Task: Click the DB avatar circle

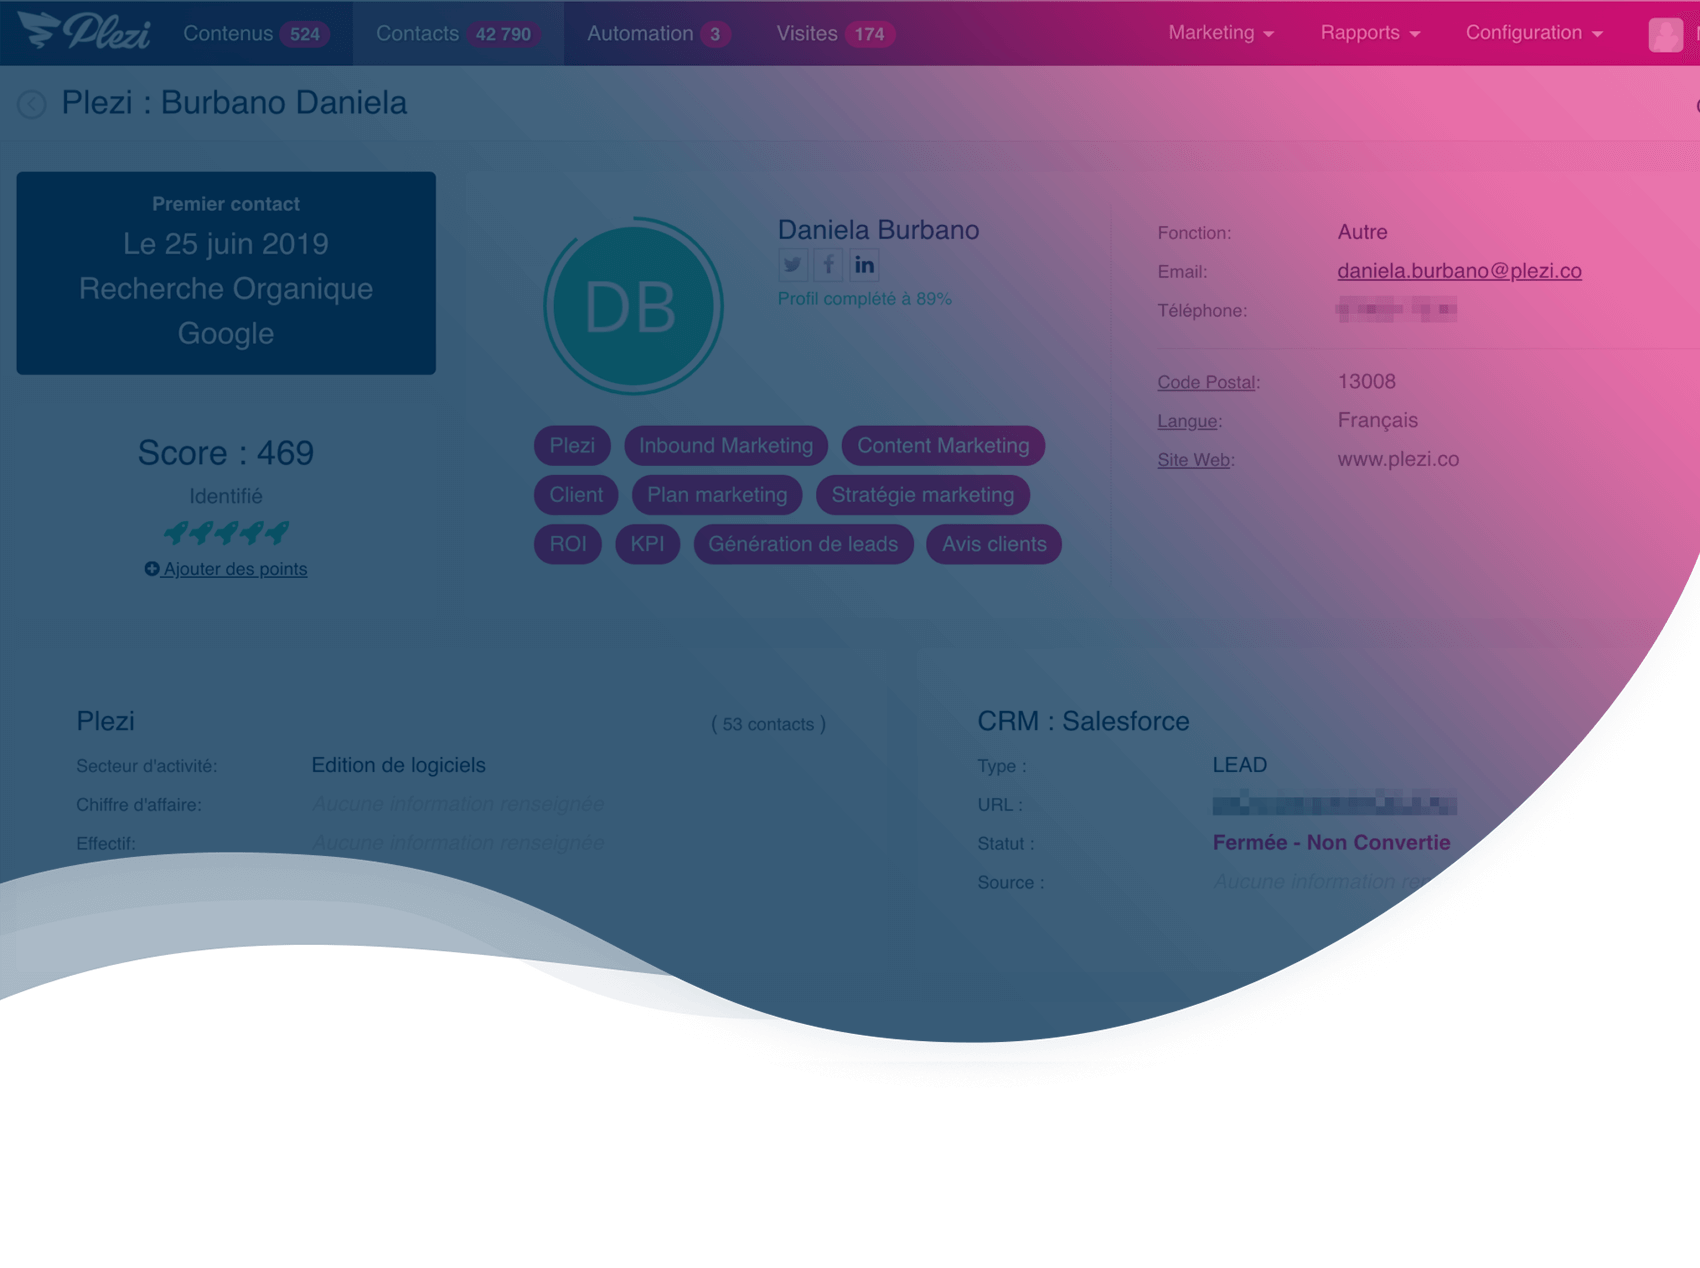Action: click(x=632, y=306)
